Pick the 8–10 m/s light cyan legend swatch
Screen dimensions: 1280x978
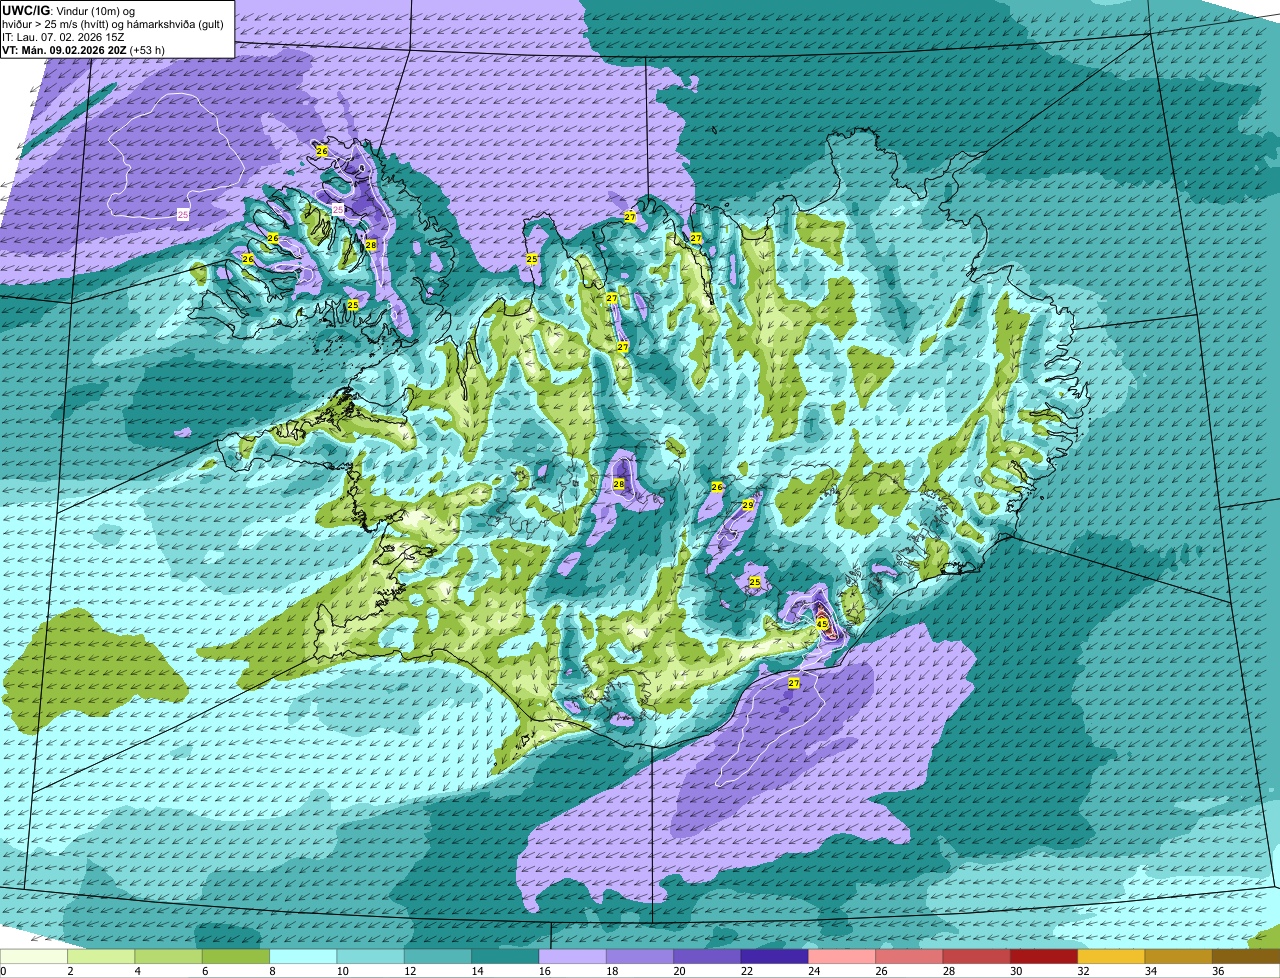coord(303,957)
